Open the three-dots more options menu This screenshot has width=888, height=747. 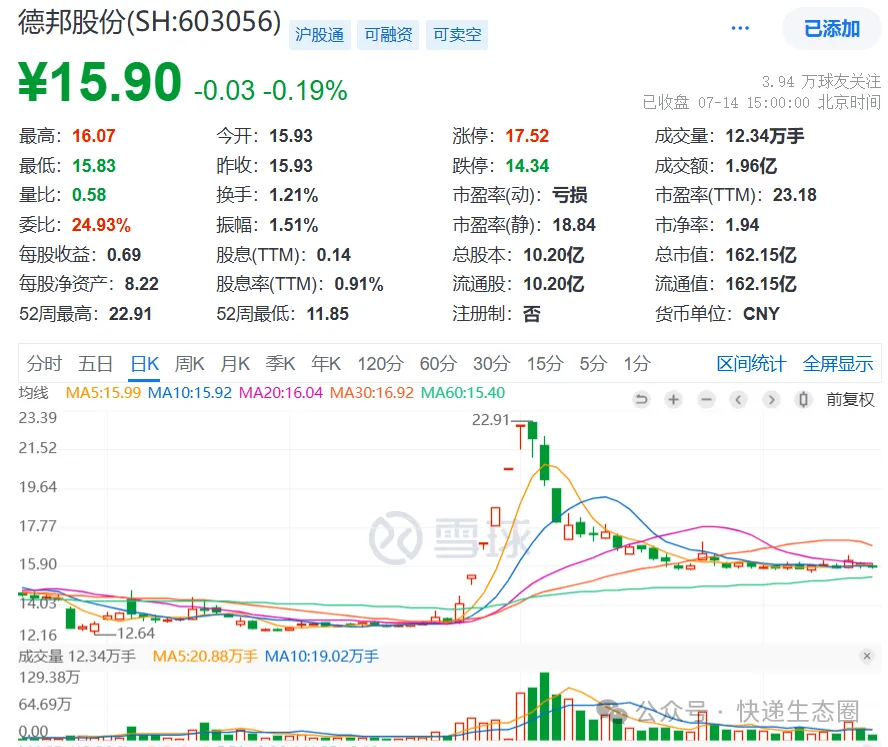point(740,28)
